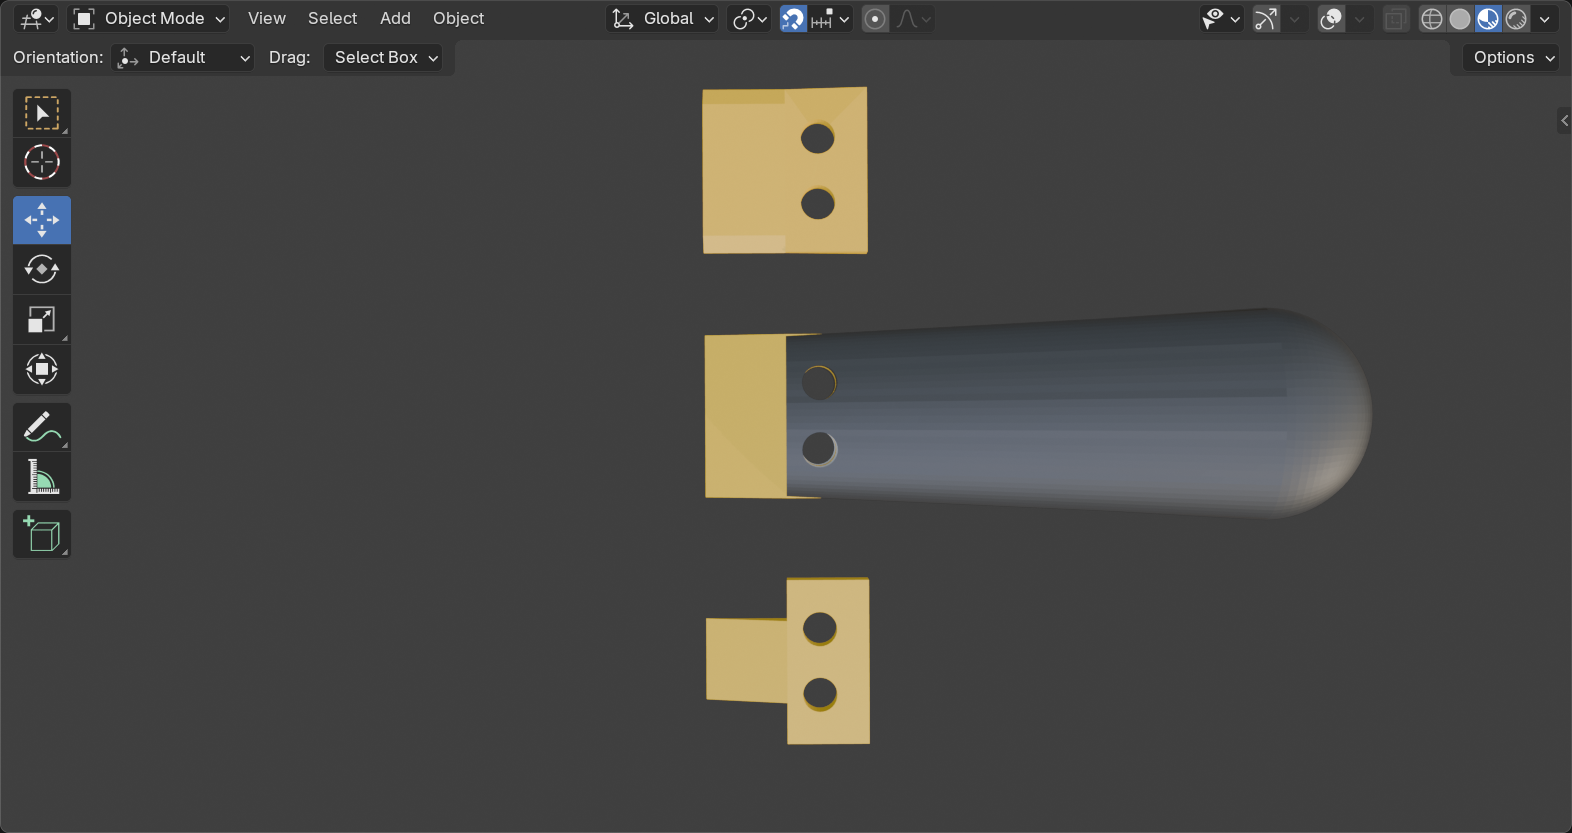This screenshot has width=1572, height=833.
Task: Select the Select Box tool in toolbar
Action: (42, 113)
